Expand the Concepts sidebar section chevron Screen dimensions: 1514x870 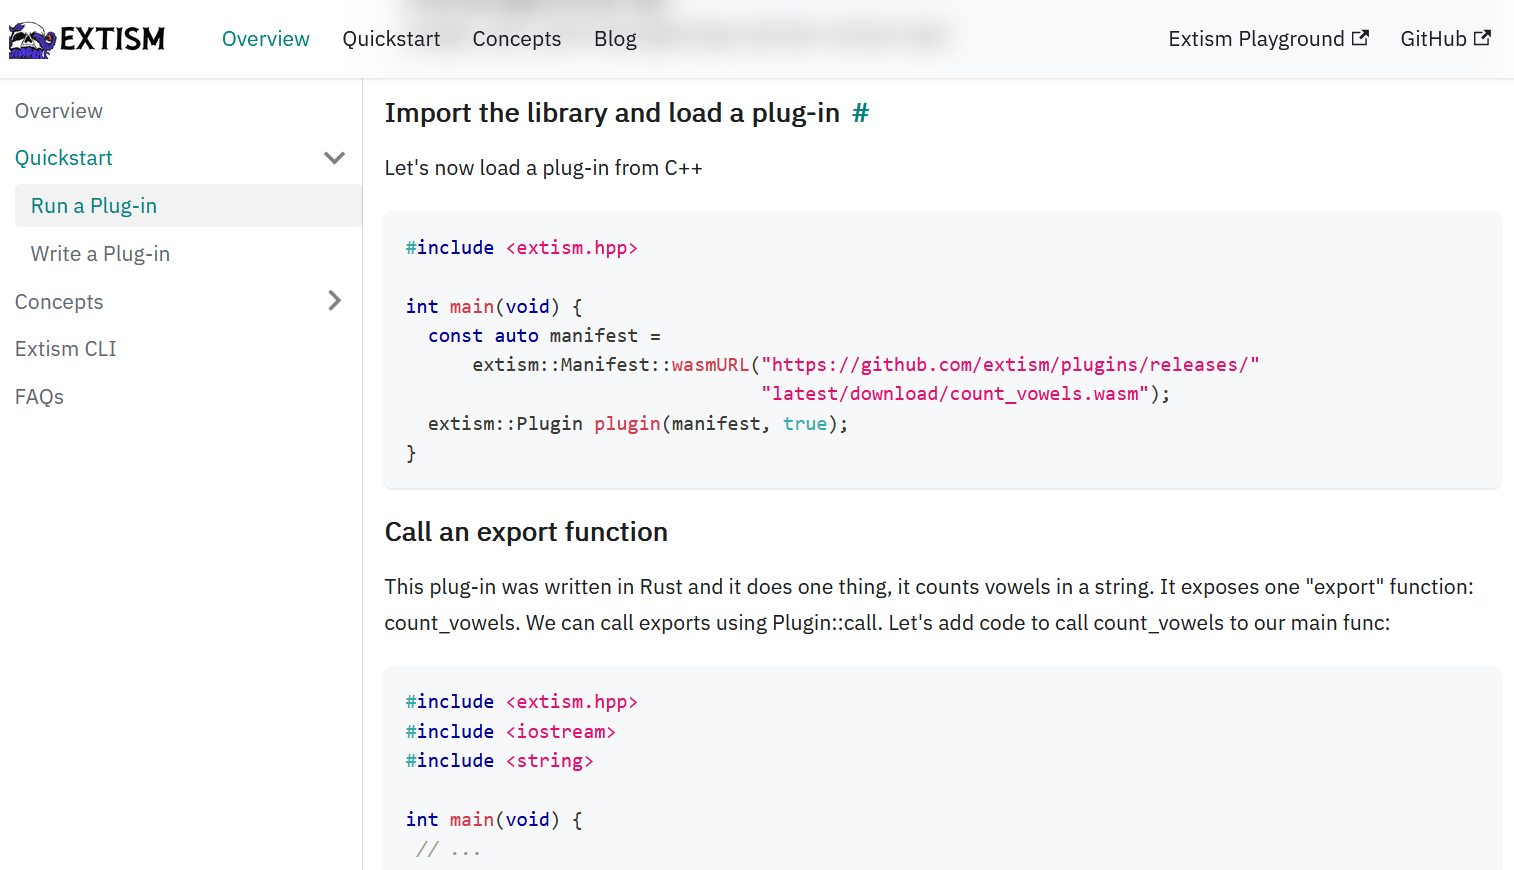(334, 301)
